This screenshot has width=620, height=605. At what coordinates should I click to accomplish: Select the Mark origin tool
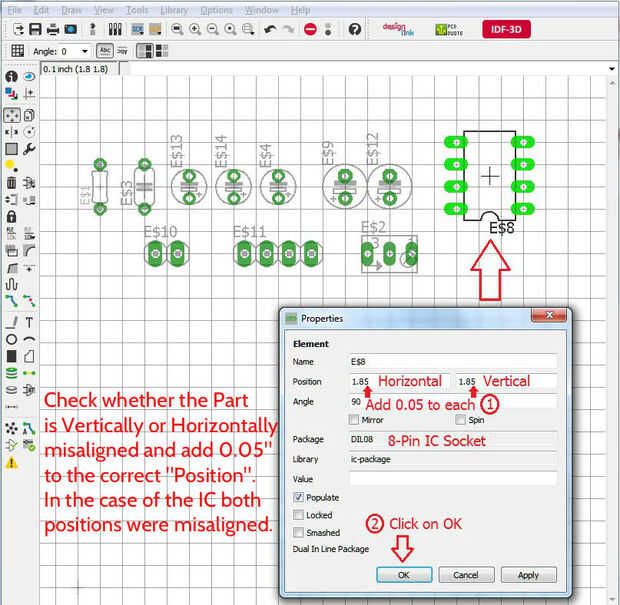pos(29,94)
